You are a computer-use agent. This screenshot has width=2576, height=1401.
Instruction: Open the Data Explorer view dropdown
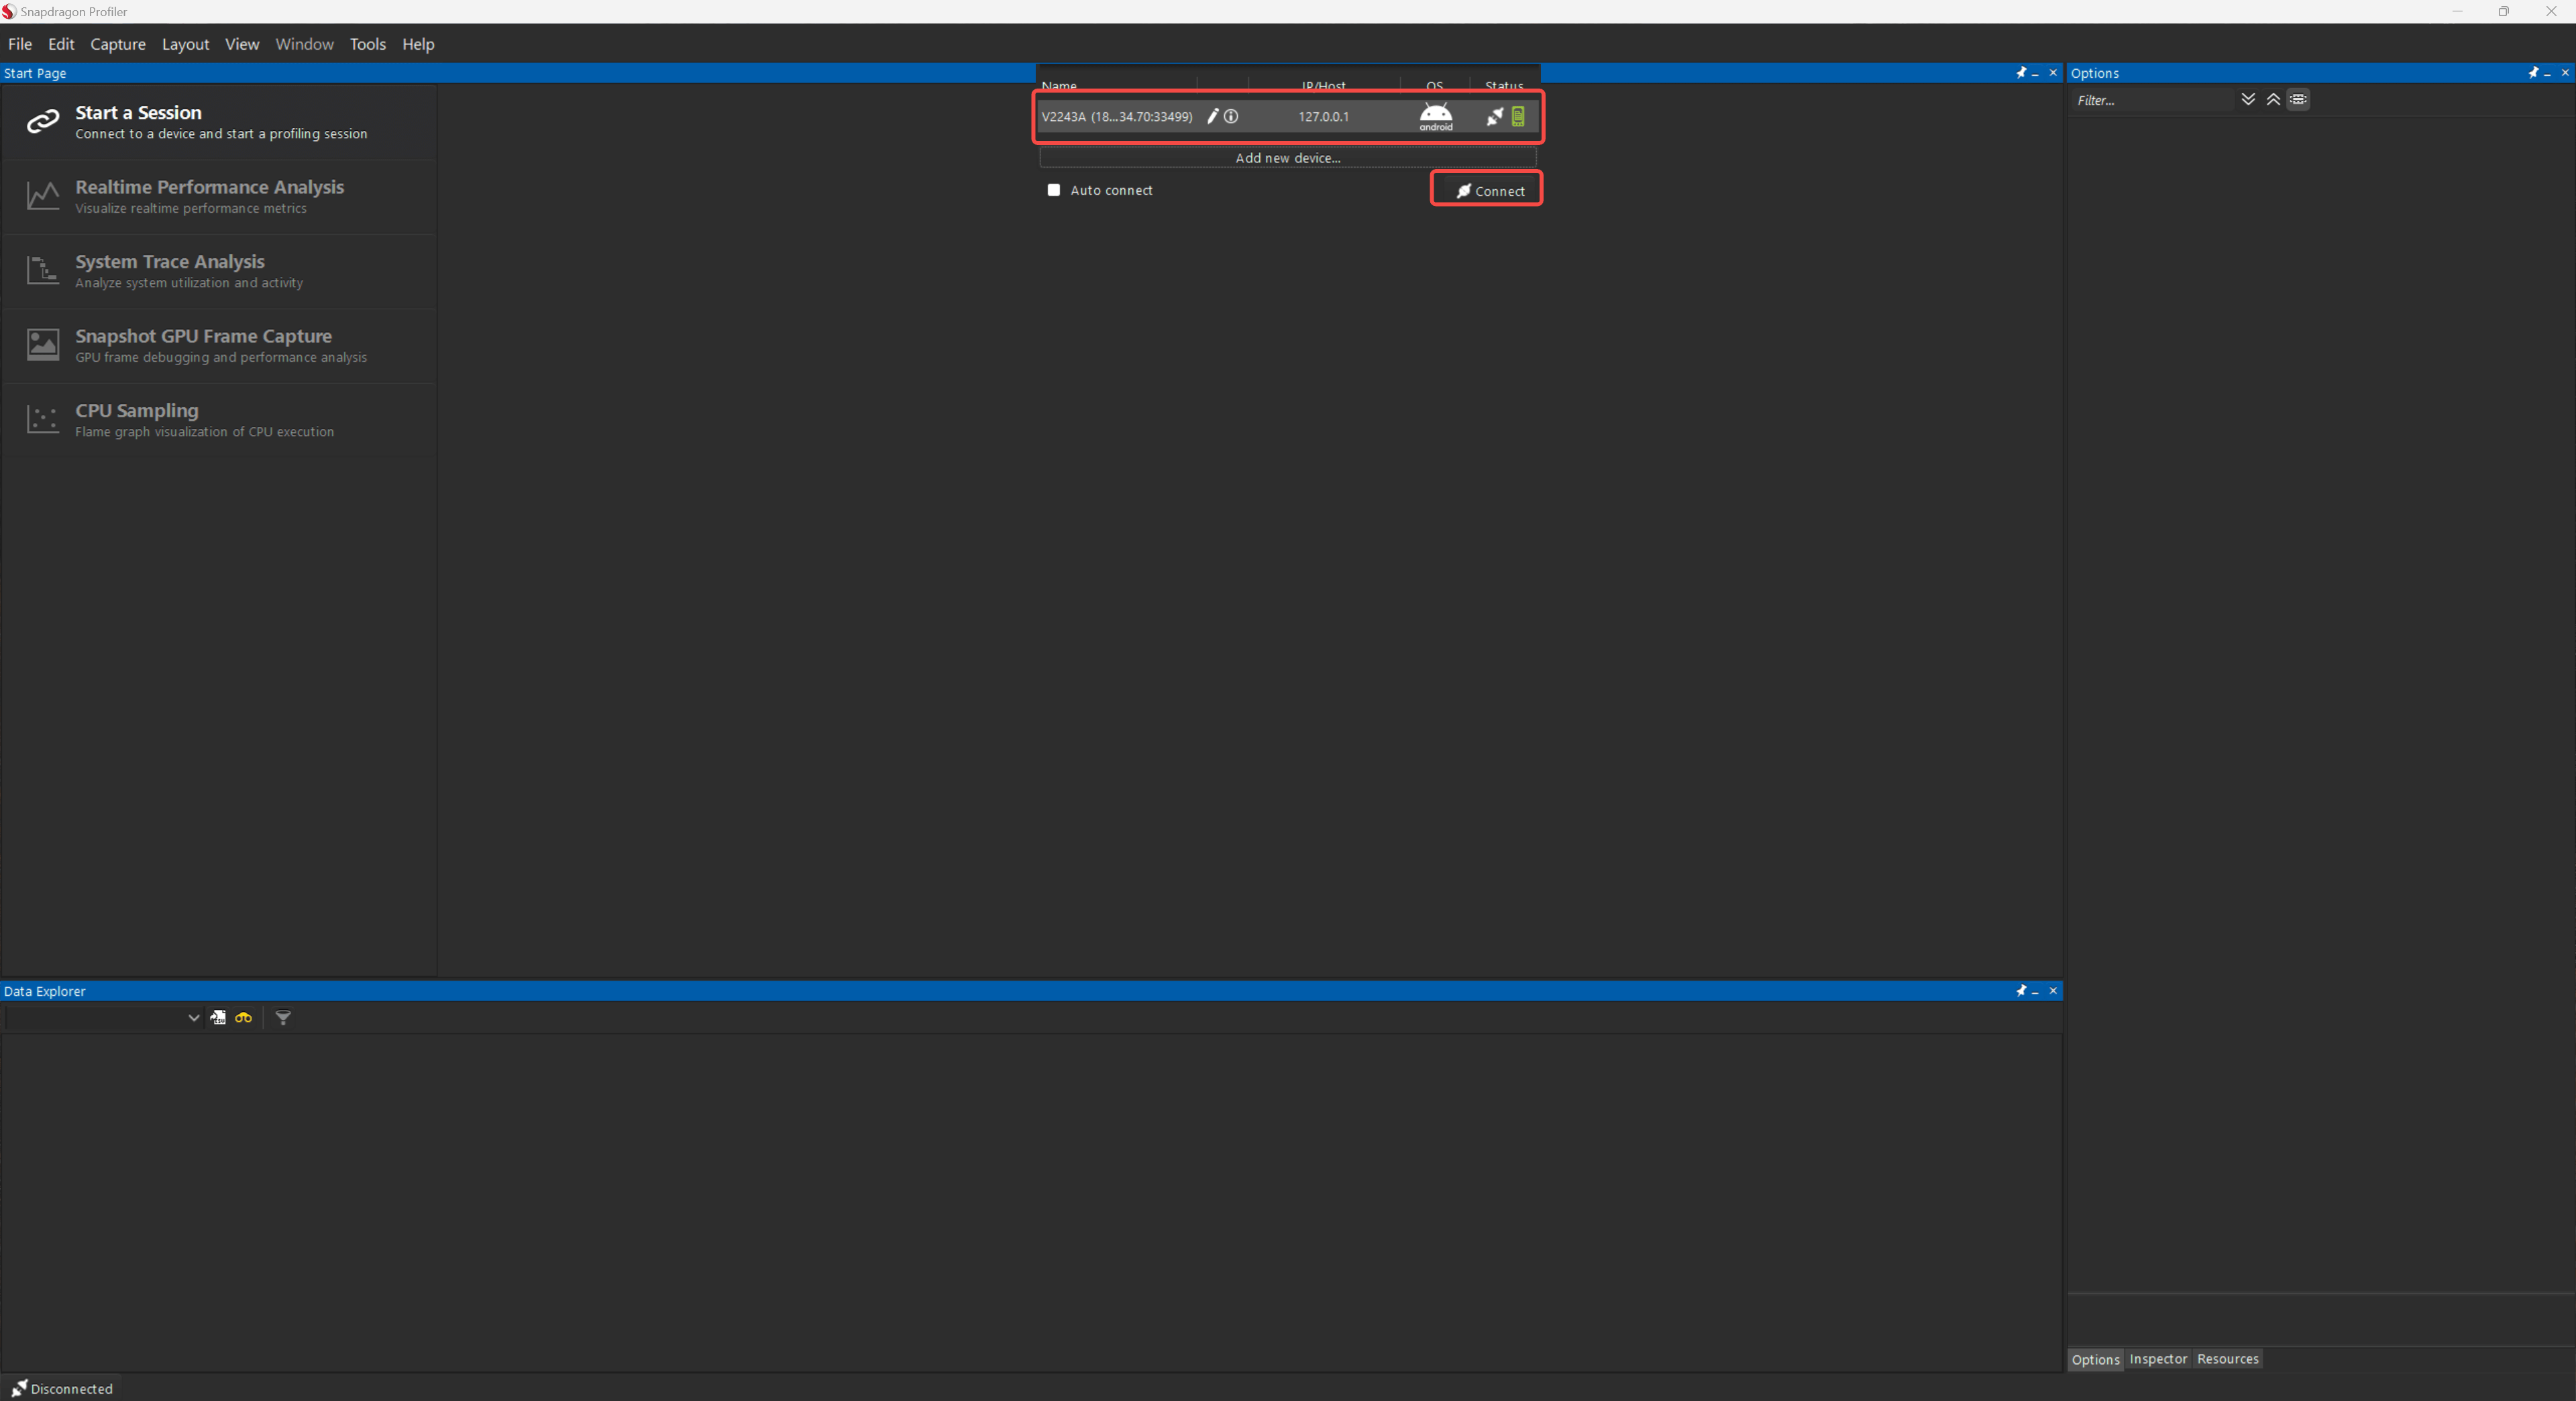tap(193, 1017)
